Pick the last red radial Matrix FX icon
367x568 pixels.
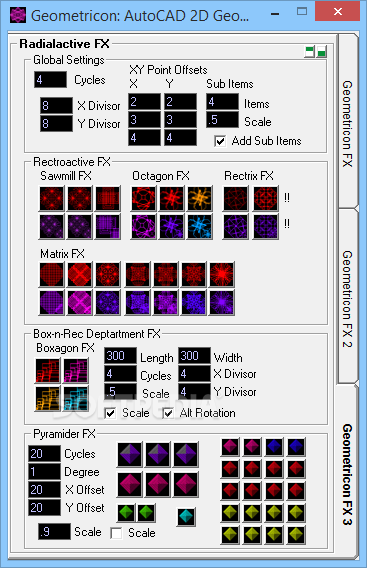[222, 274]
